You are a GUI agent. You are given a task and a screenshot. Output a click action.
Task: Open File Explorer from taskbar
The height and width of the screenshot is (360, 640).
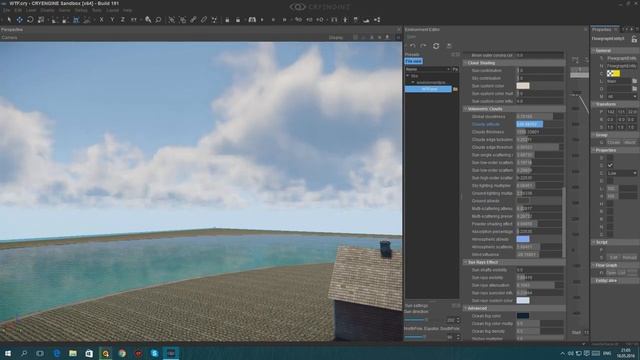coord(73,353)
